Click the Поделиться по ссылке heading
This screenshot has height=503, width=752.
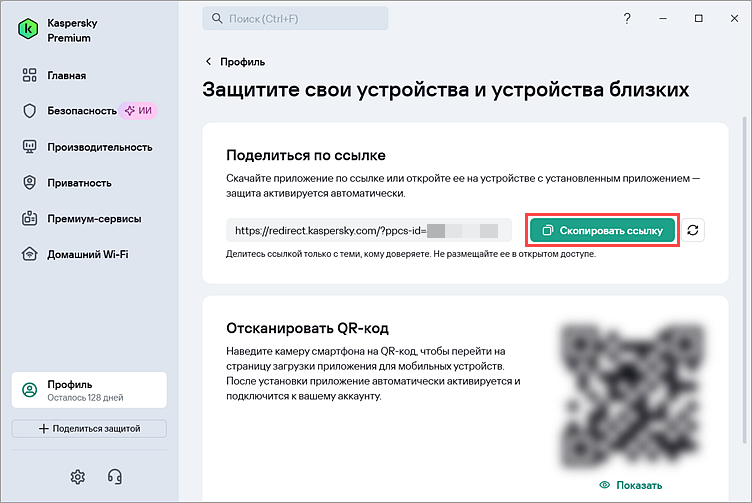coord(306,155)
